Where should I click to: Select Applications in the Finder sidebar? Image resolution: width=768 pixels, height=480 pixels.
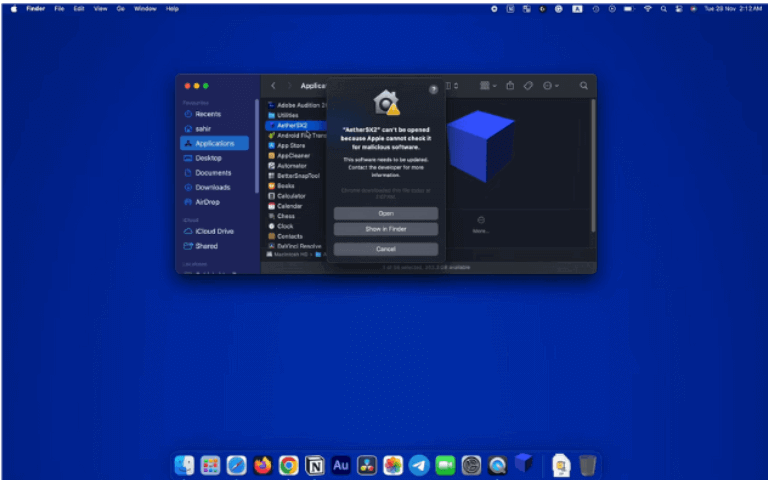point(214,143)
